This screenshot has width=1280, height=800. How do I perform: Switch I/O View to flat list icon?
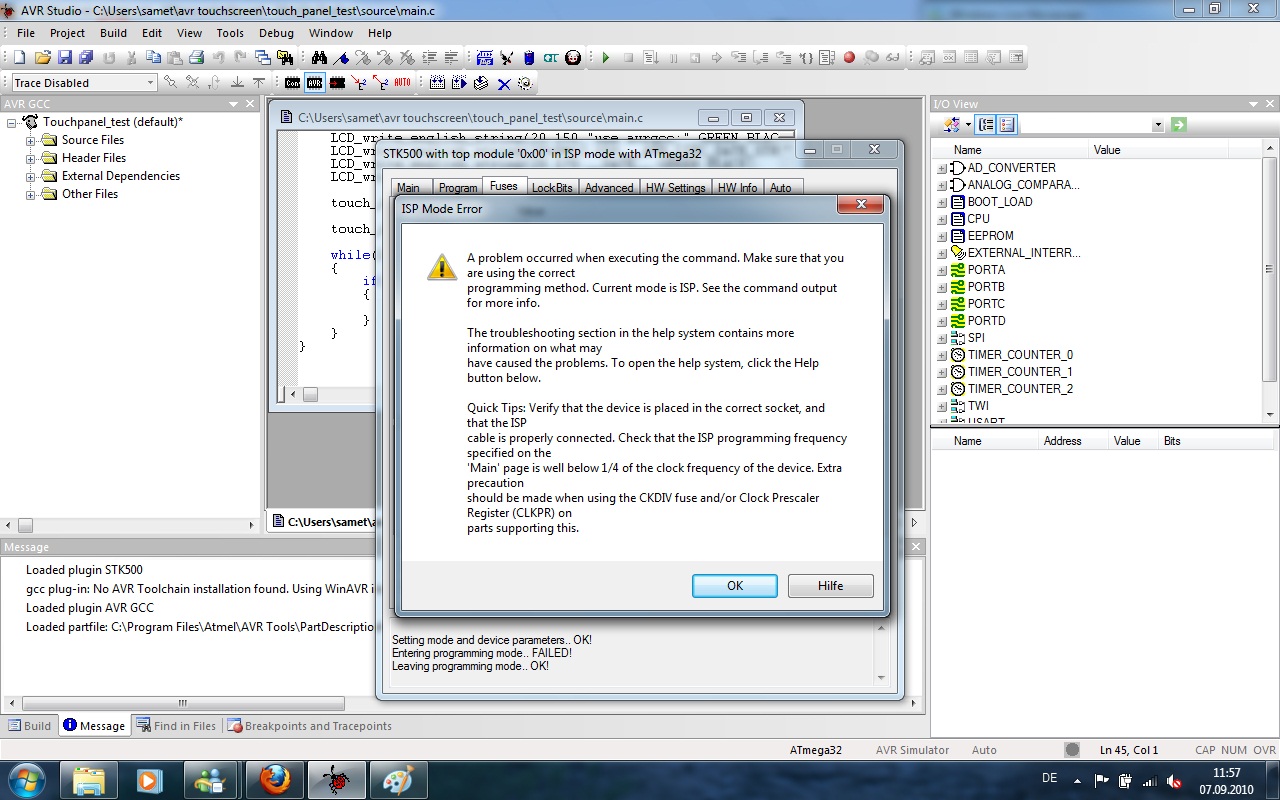click(x=1007, y=125)
